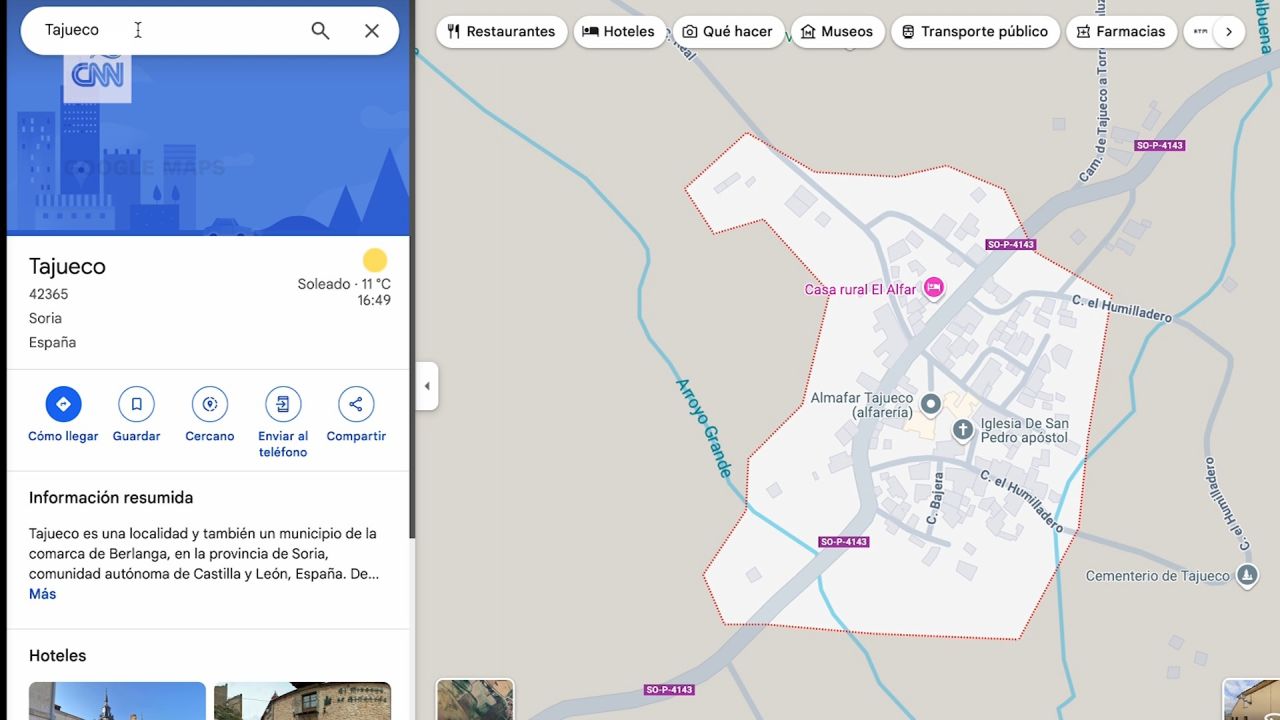Viewport: 1280px width, 720px height.
Task: Select the Restaurantes filter chip
Action: (501, 31)
